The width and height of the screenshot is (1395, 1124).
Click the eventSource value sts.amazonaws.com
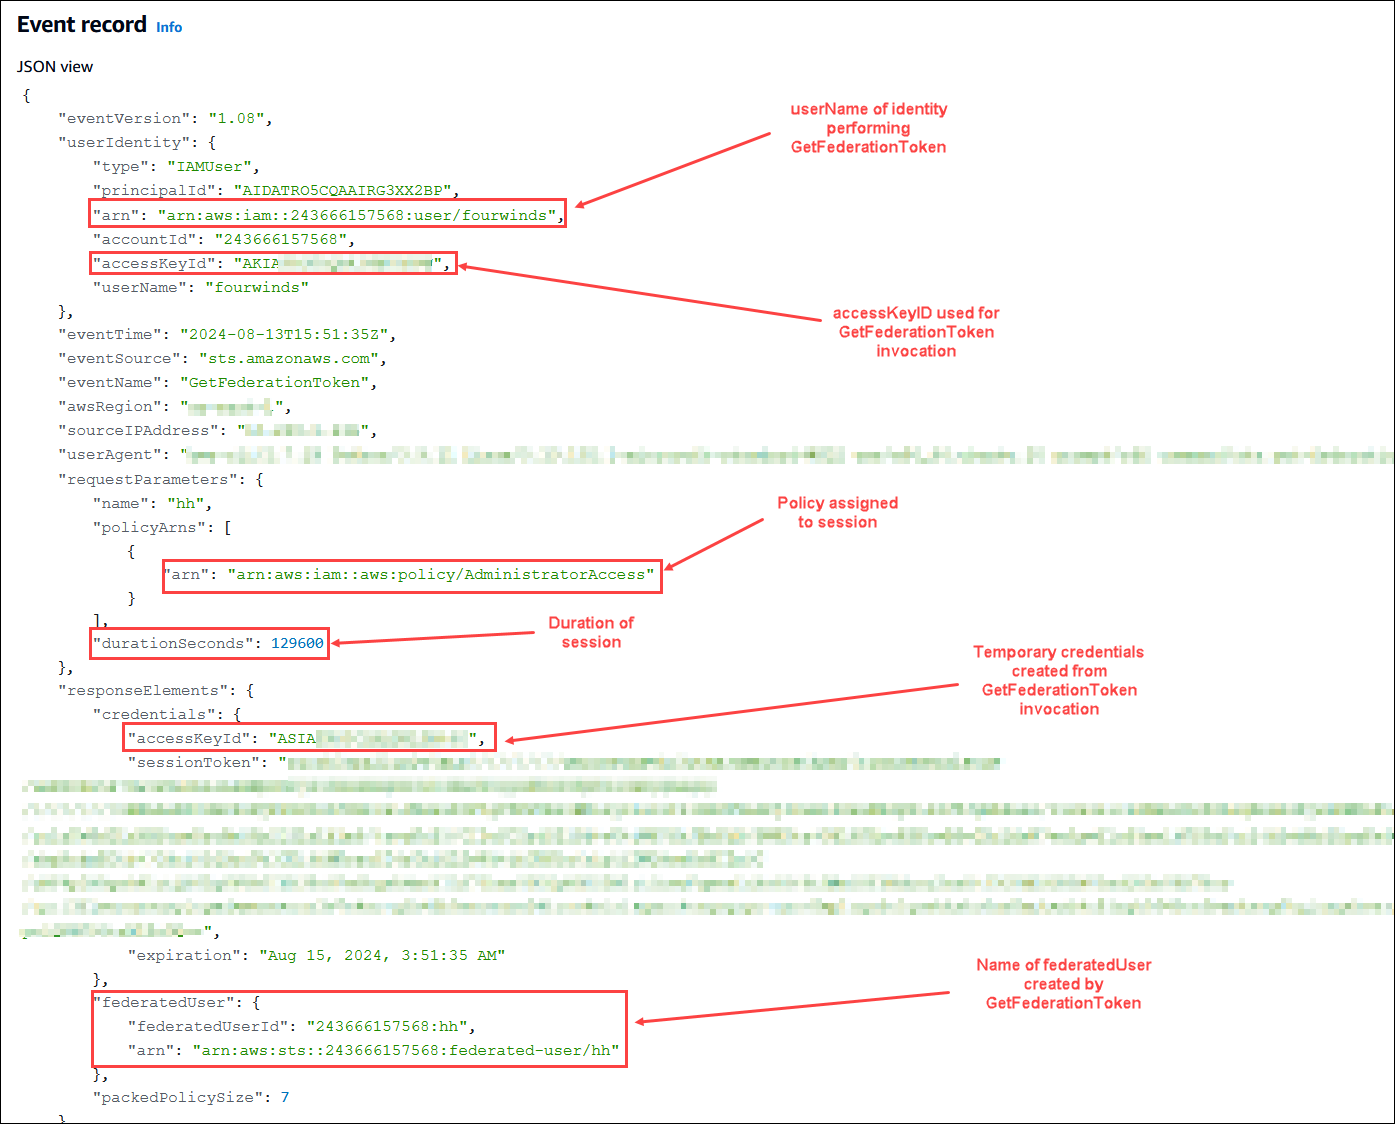(290, 358)
